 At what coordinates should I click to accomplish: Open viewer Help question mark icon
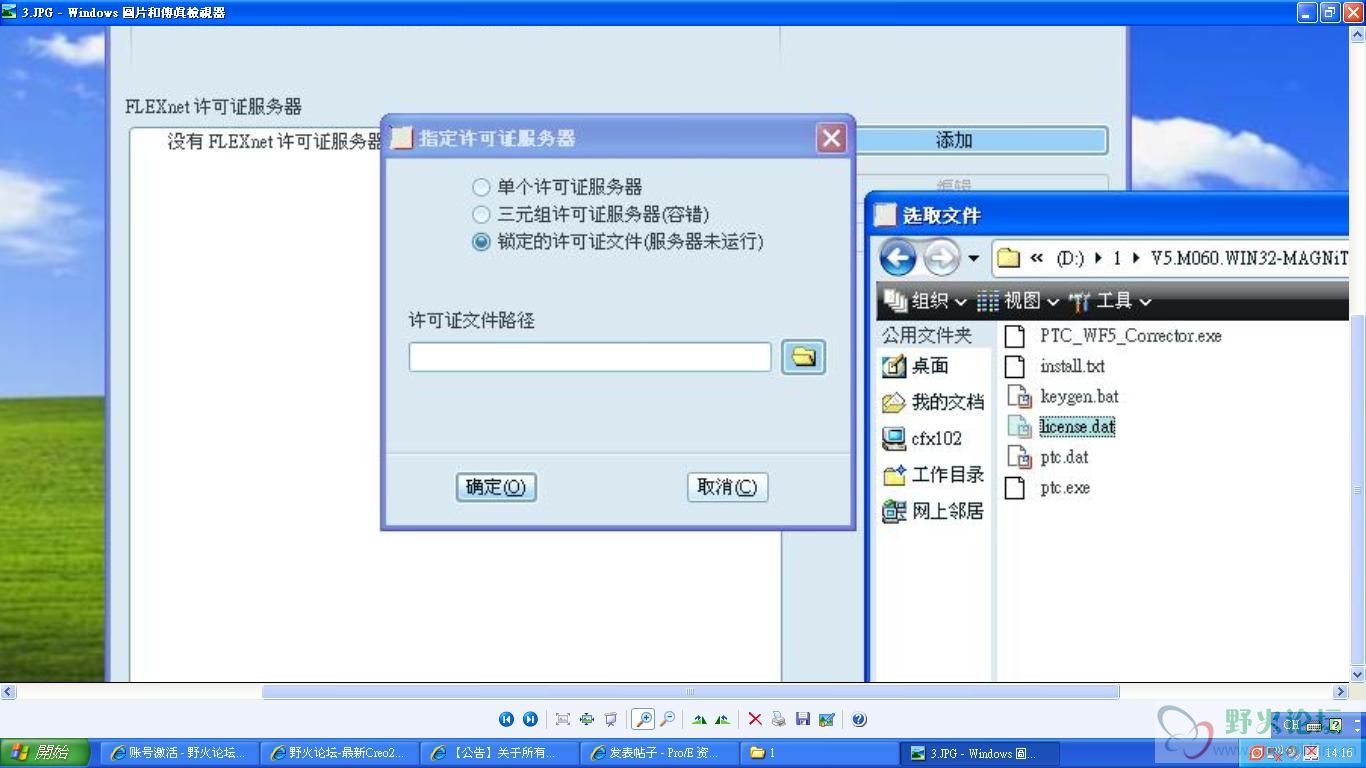click(859, 719)
